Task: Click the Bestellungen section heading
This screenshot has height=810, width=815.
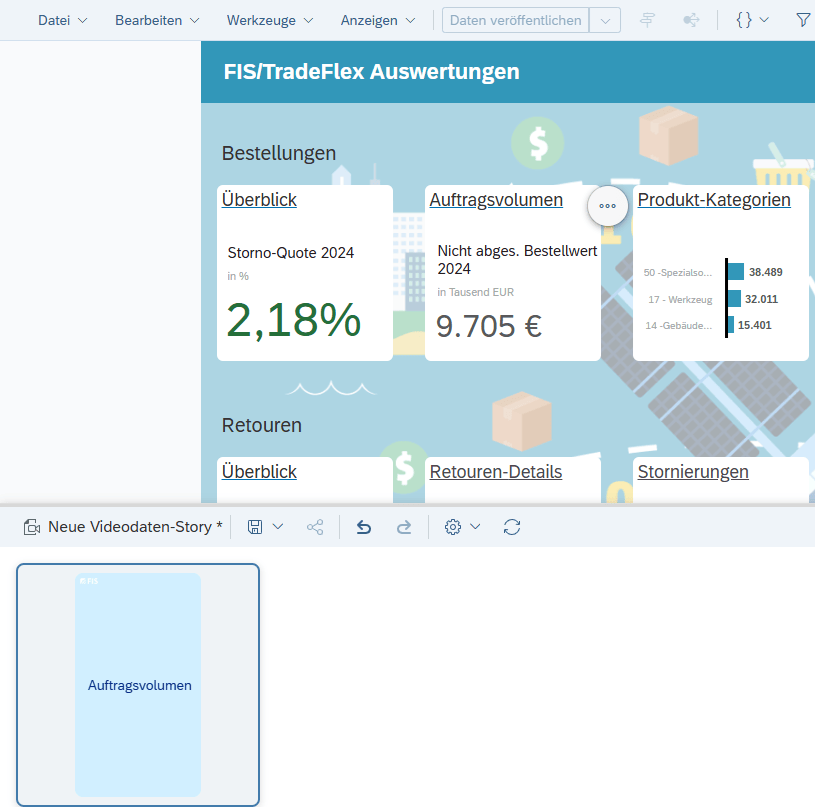Action: click(279, 153)
